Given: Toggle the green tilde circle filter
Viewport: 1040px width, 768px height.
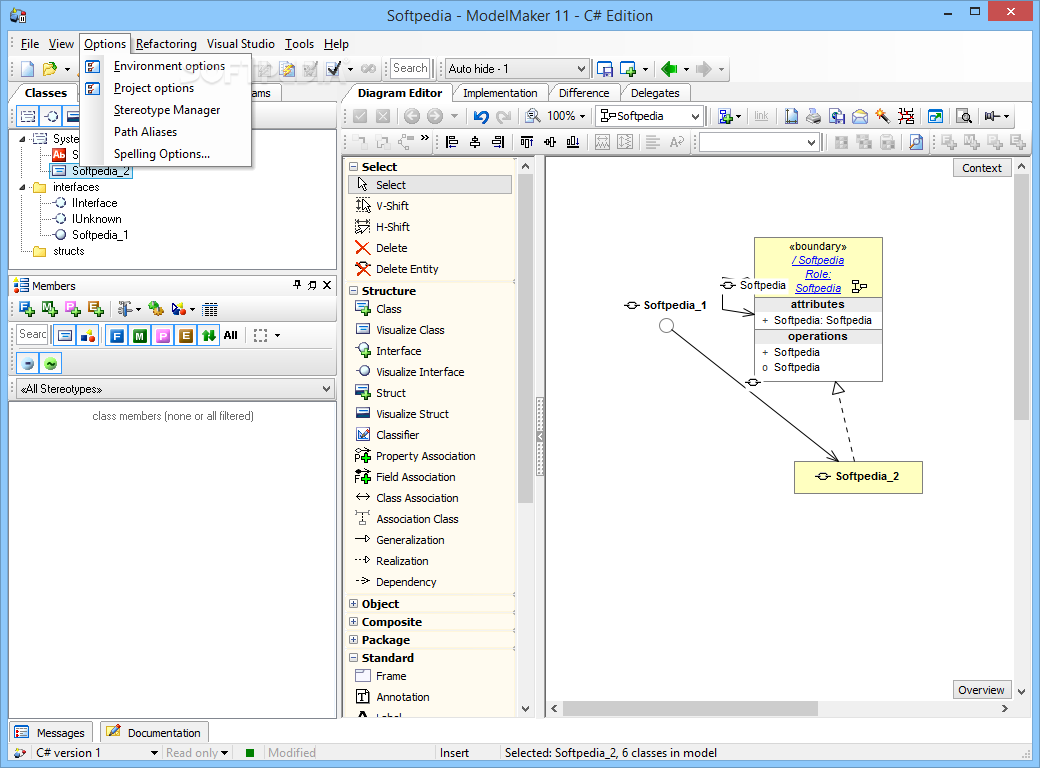Looking at the screenshot, I should pos(50,363).
